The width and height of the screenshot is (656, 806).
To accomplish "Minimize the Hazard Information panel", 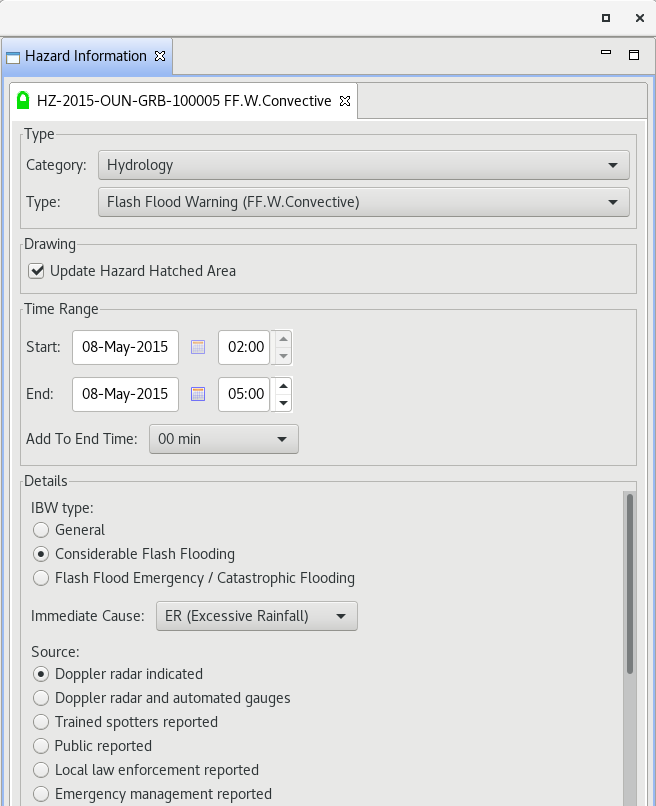I will 606,52.
